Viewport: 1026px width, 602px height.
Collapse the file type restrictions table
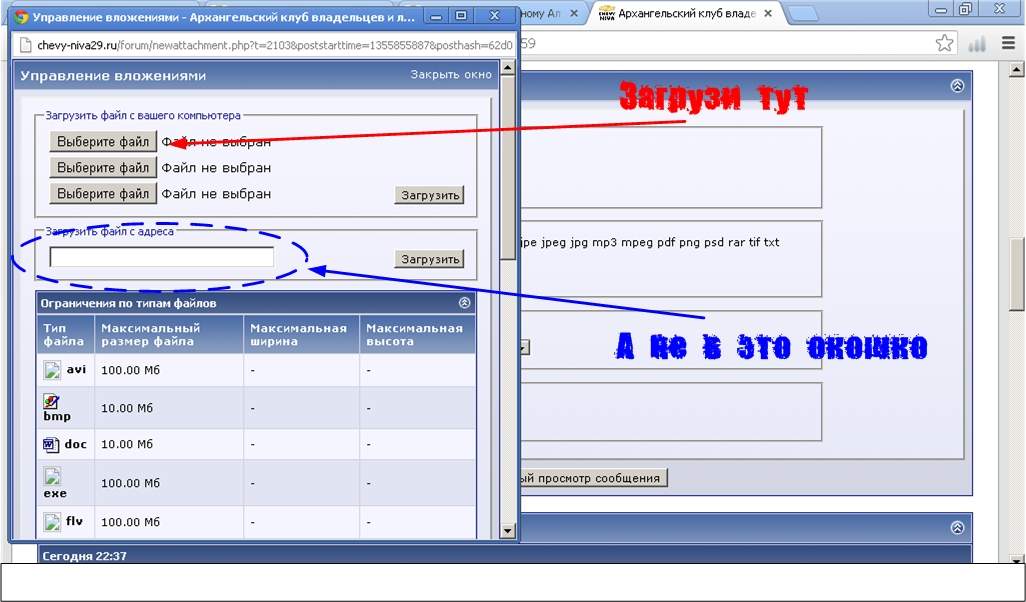tap(464, 302)
